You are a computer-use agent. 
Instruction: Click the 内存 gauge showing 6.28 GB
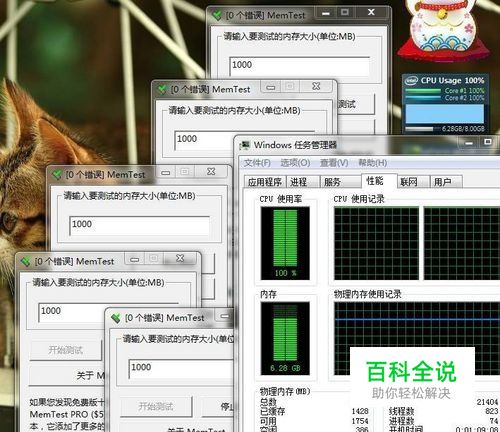pyautogui.click(x=285, y=338)
